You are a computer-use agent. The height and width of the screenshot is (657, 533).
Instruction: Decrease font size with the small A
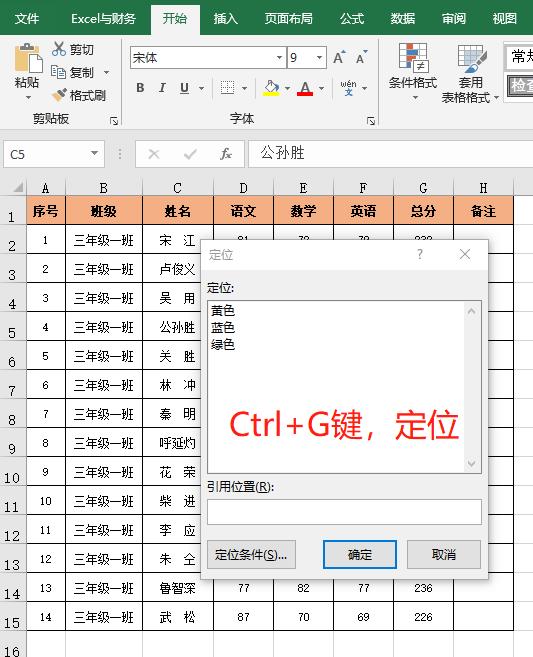pyautogui.click(x=362, y=57)
